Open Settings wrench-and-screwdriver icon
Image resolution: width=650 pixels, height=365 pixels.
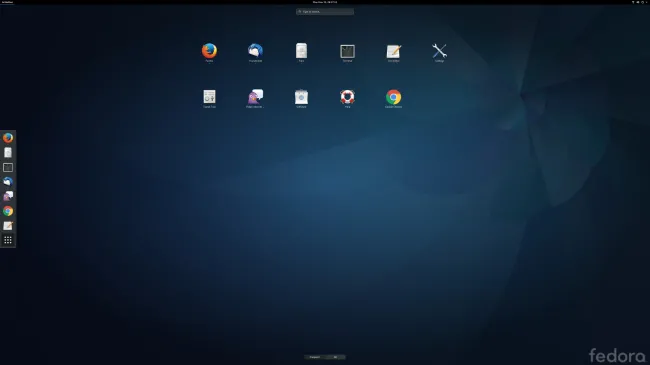coord(439,51)
